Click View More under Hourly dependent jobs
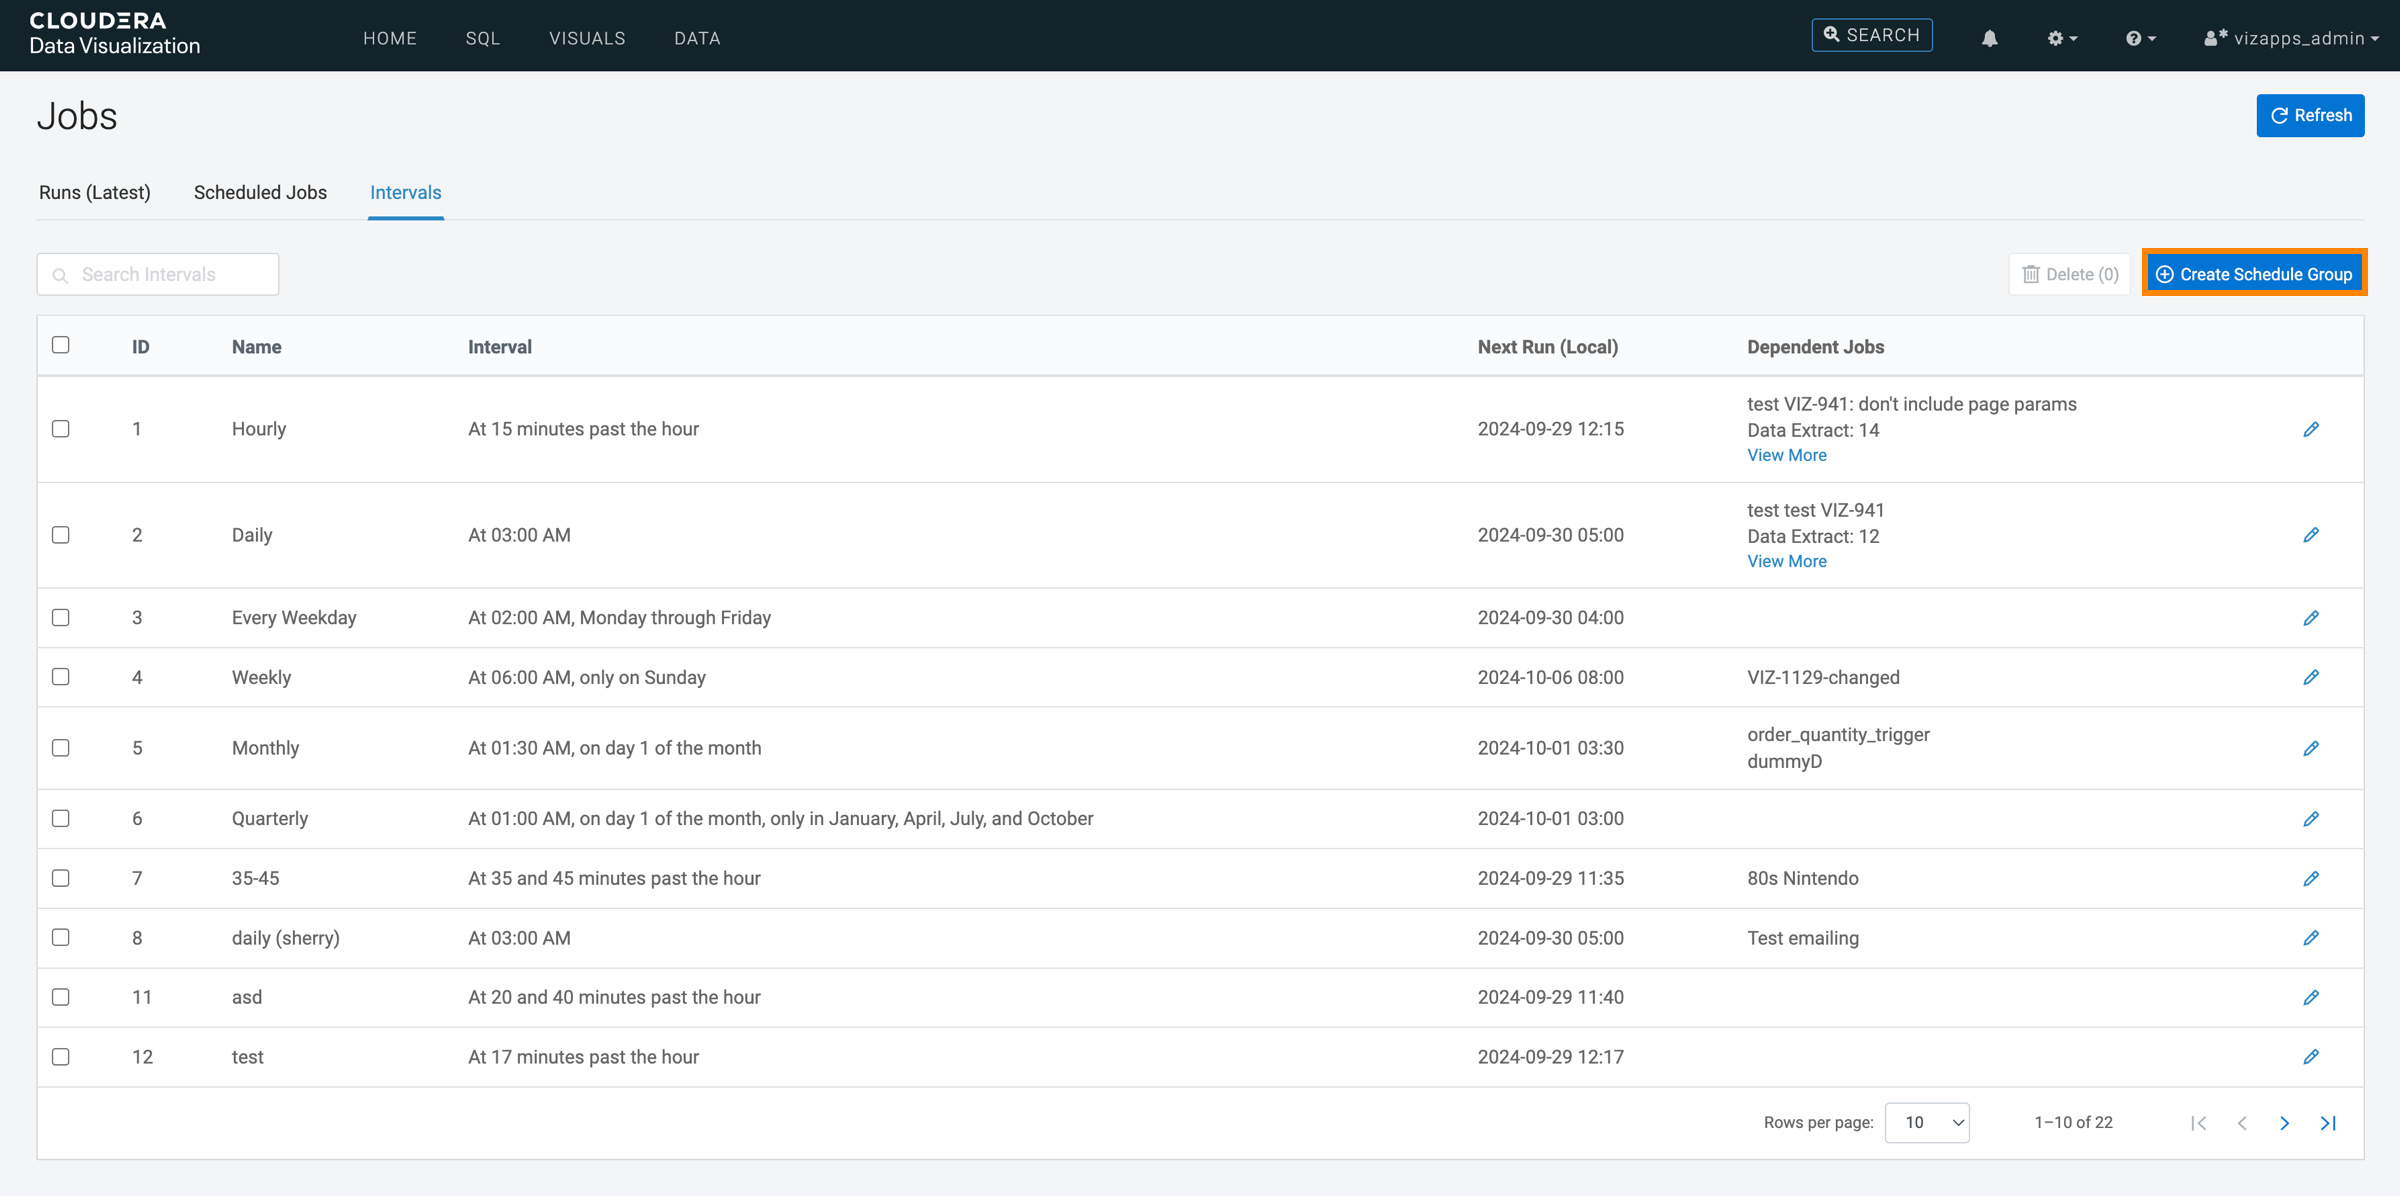 (1786, 455)
